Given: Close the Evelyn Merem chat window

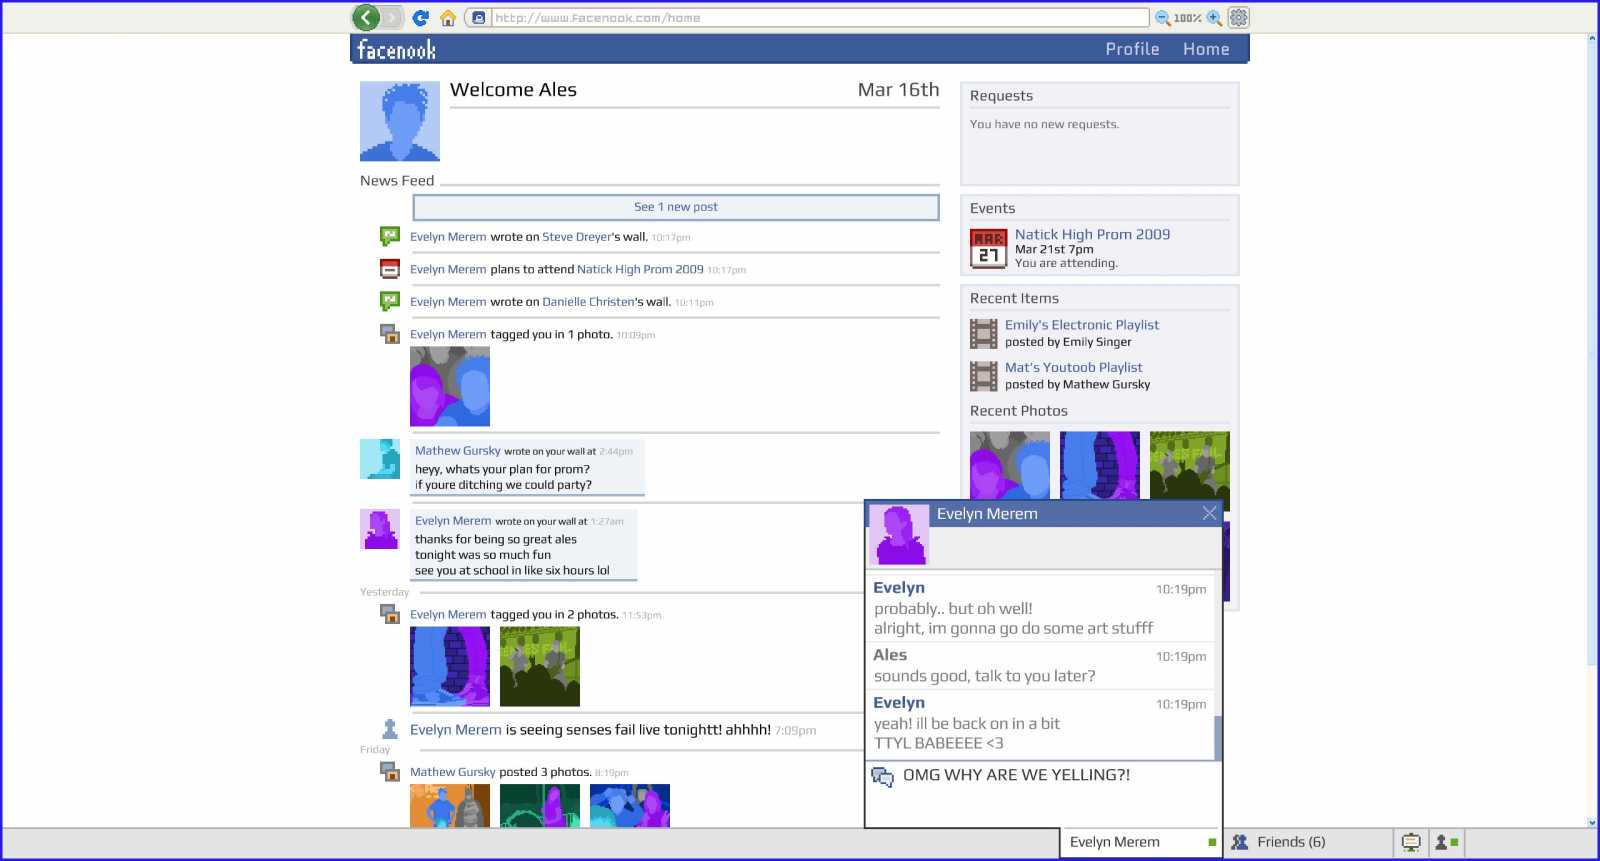Looking at the screenshot, I should coord(1209,513).
